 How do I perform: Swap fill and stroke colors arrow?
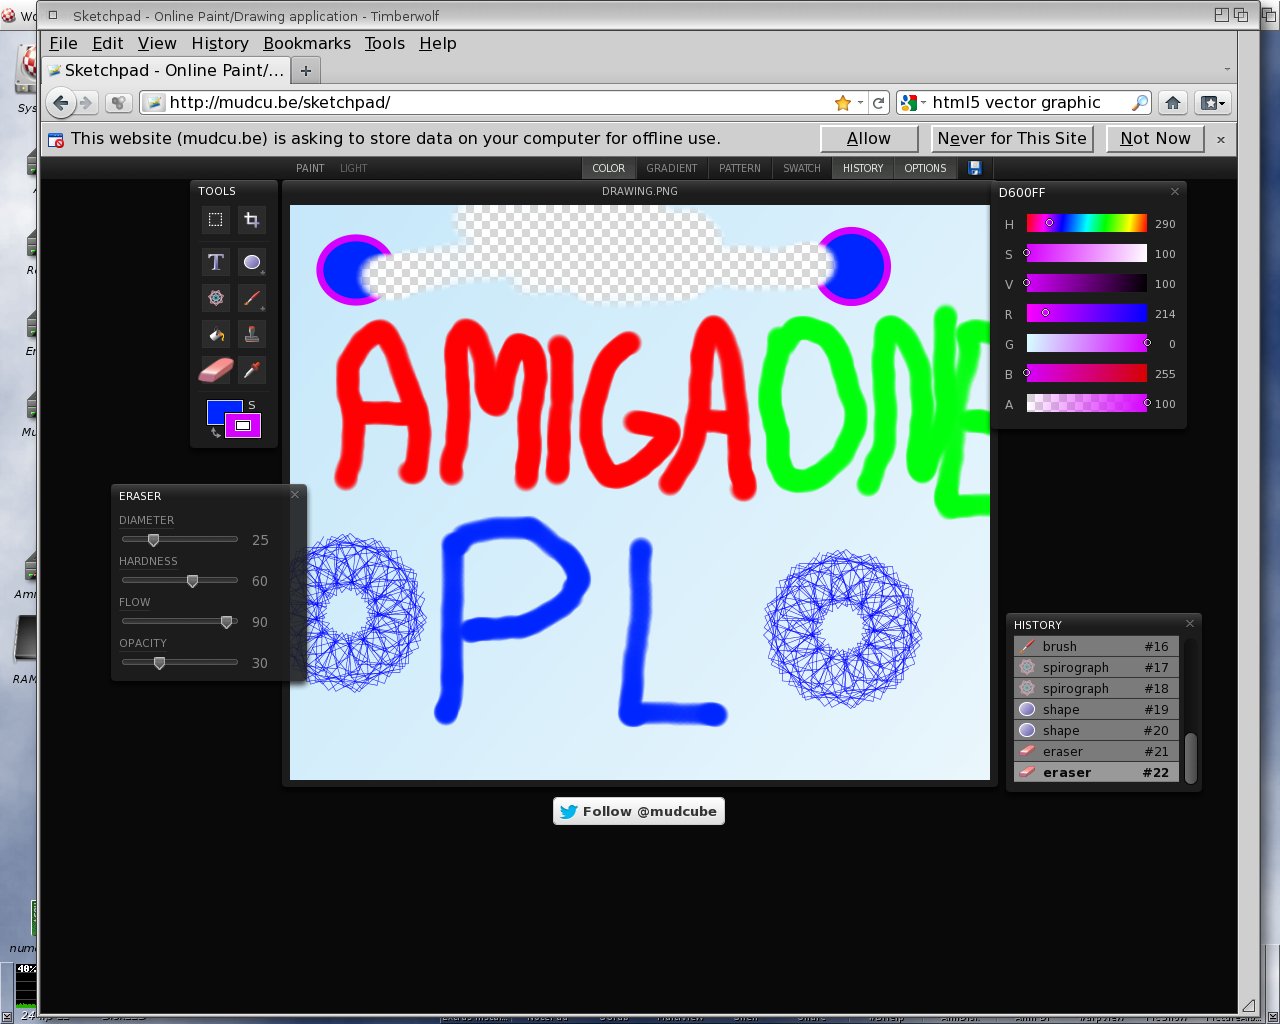[215, 432]
